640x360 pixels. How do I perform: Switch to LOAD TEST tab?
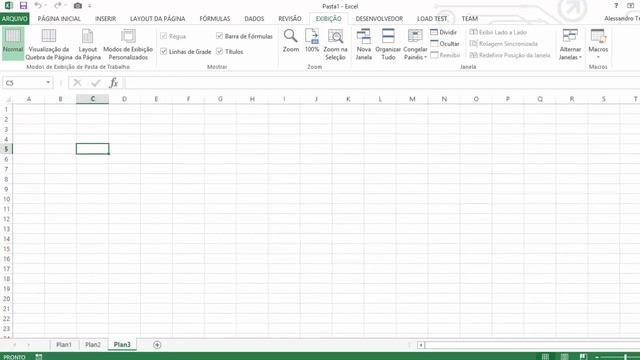(432, 19)
